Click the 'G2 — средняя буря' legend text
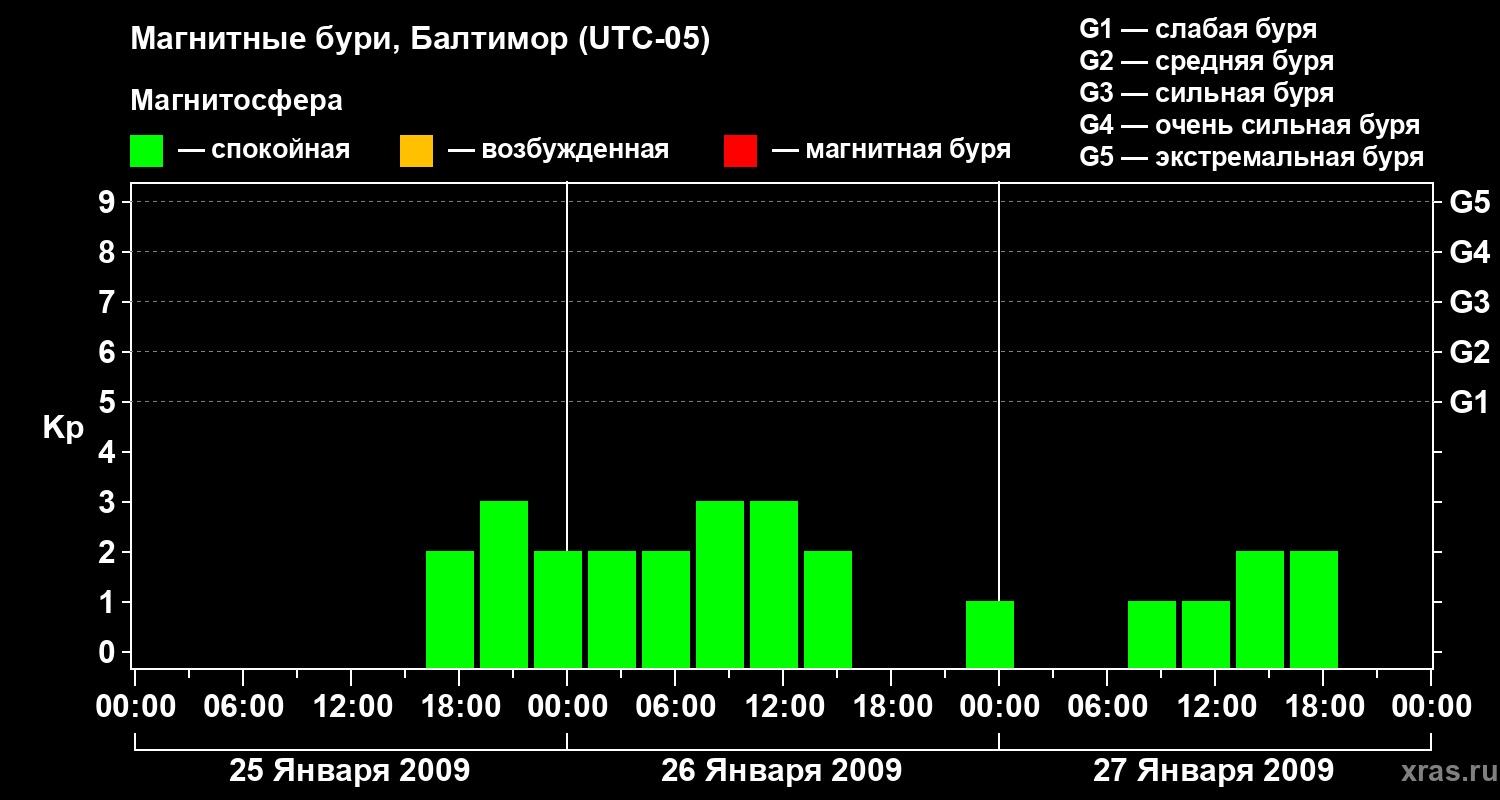 [x=1207, y=62]
